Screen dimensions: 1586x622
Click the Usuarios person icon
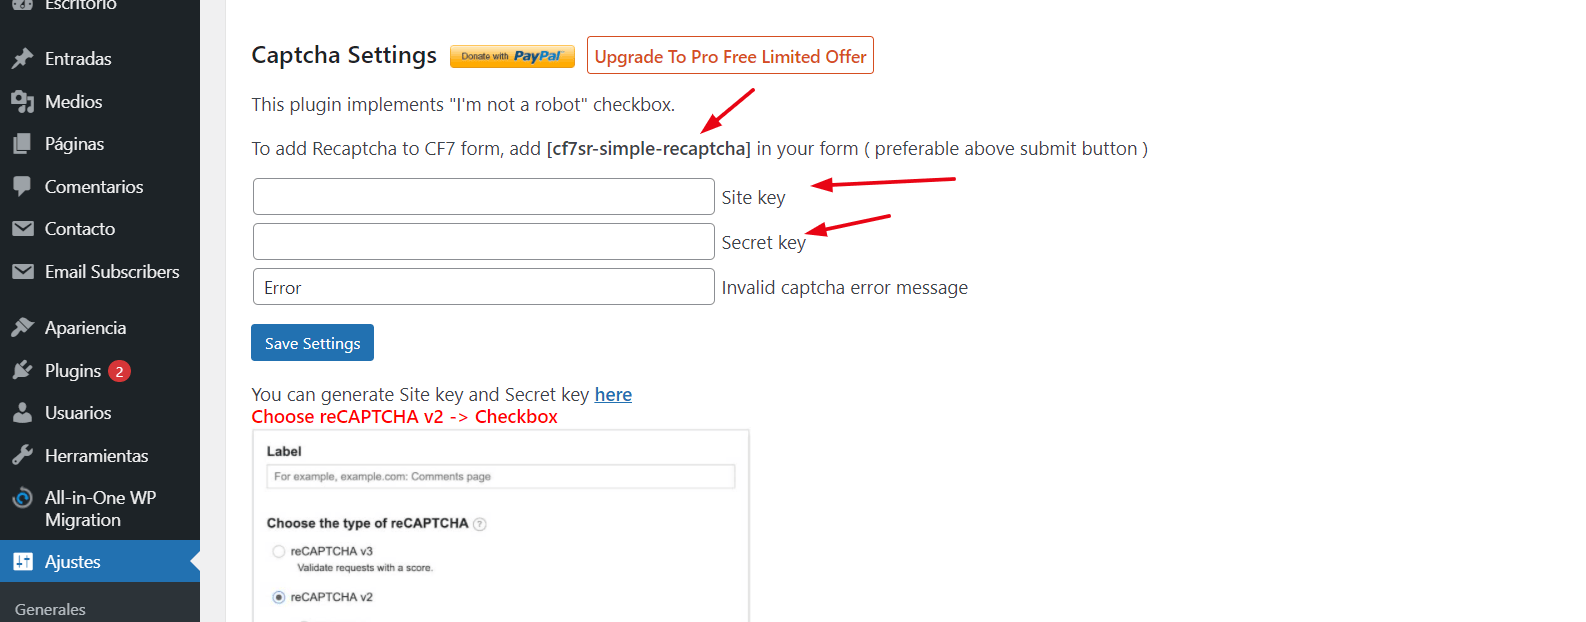click(23, 412)
